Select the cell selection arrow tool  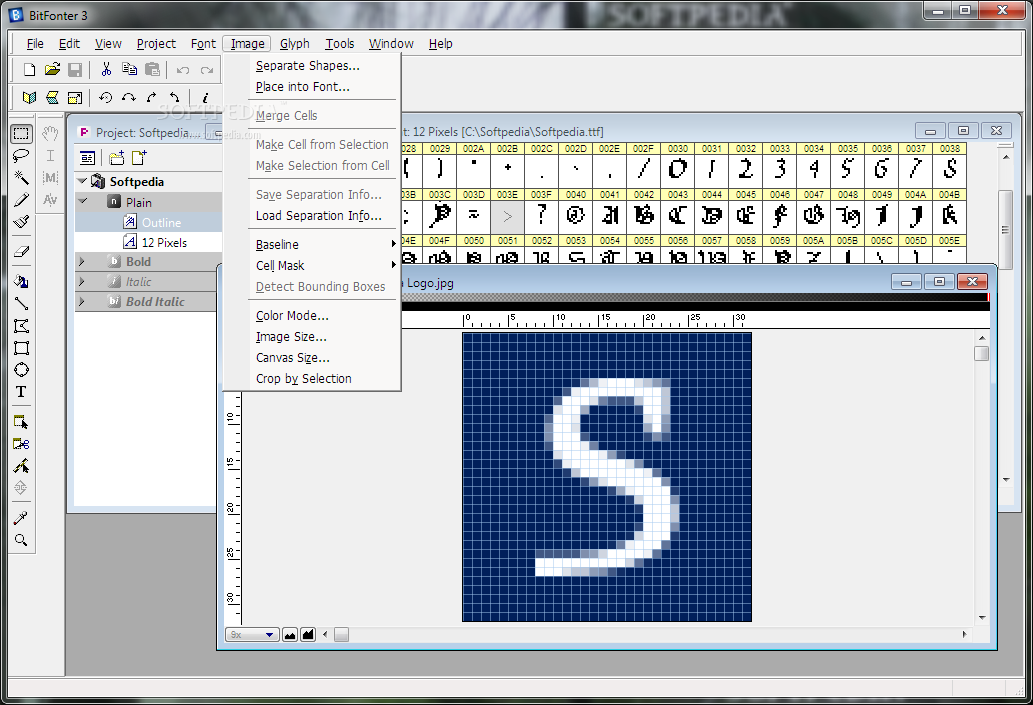21,422
